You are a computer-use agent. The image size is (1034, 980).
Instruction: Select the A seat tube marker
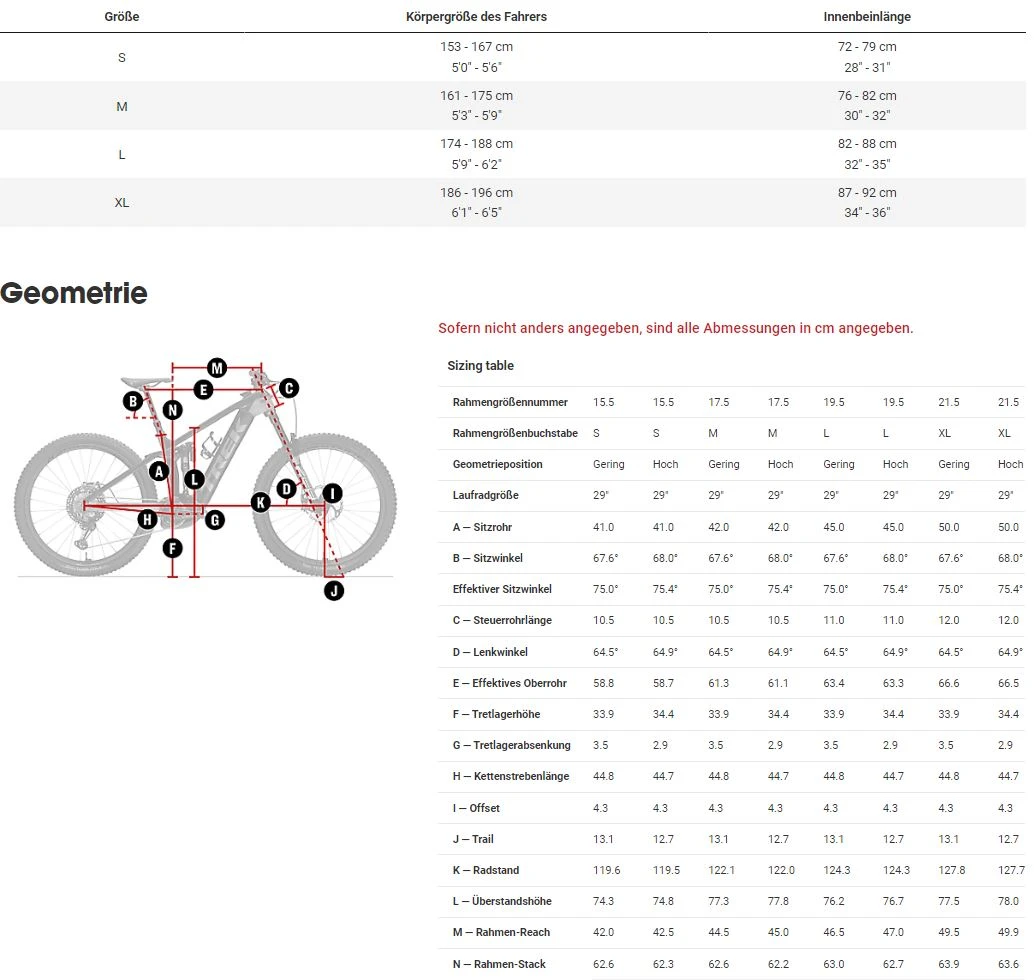coord(158,471)
